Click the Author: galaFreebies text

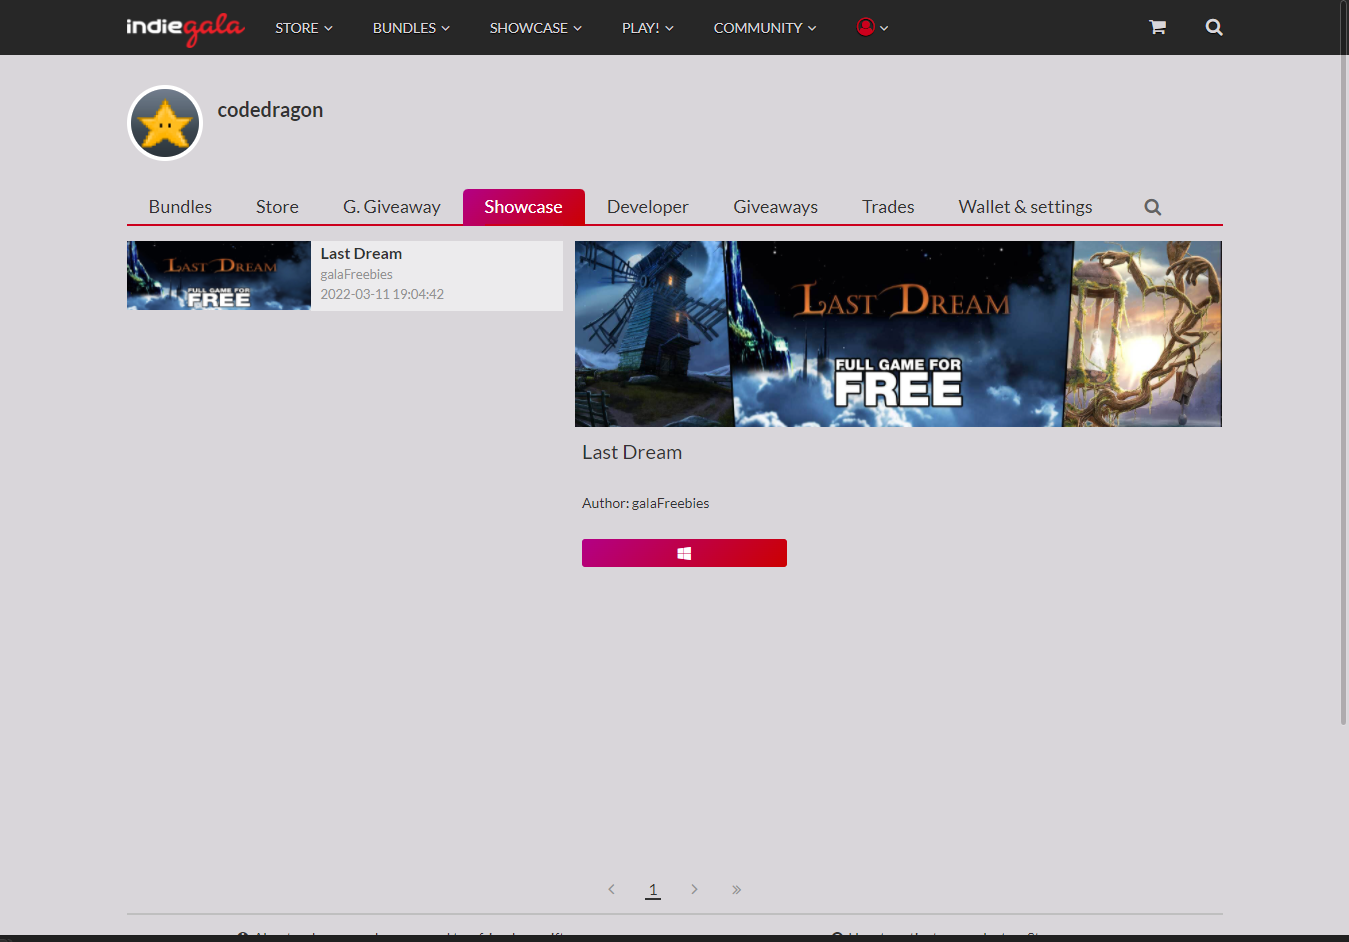(645, 503)
